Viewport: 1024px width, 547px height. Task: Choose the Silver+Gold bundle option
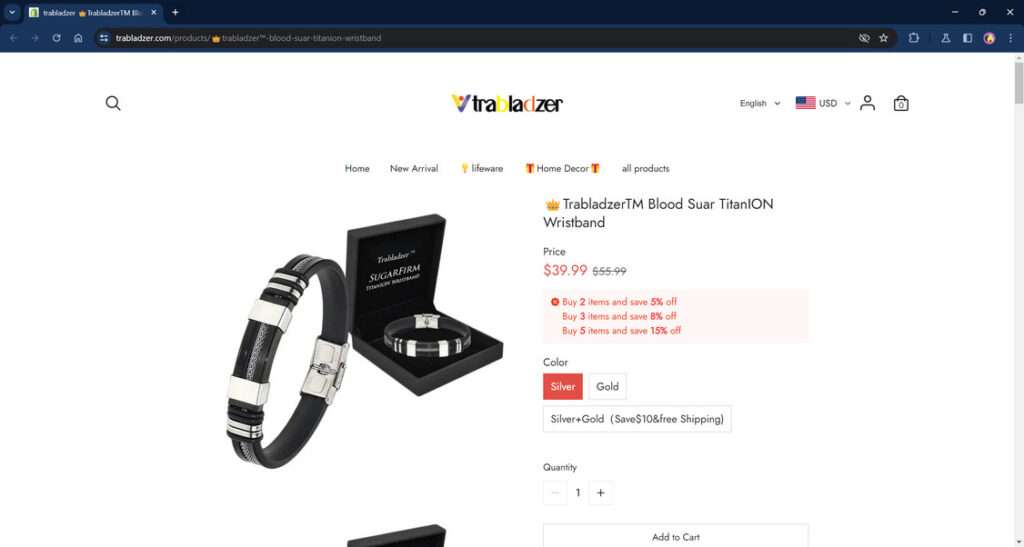pos(637,419)
